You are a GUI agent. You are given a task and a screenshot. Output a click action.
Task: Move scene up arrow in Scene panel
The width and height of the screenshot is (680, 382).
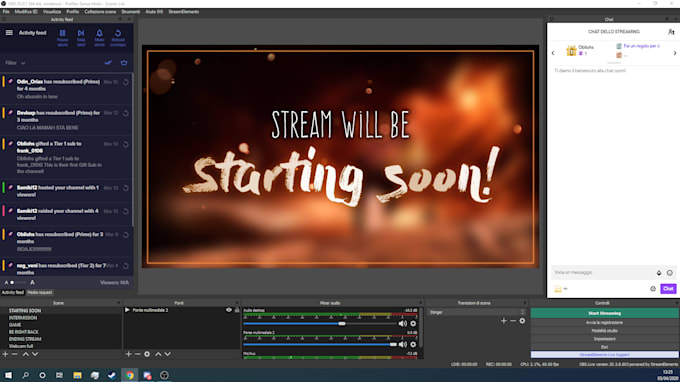pos(26,354)
